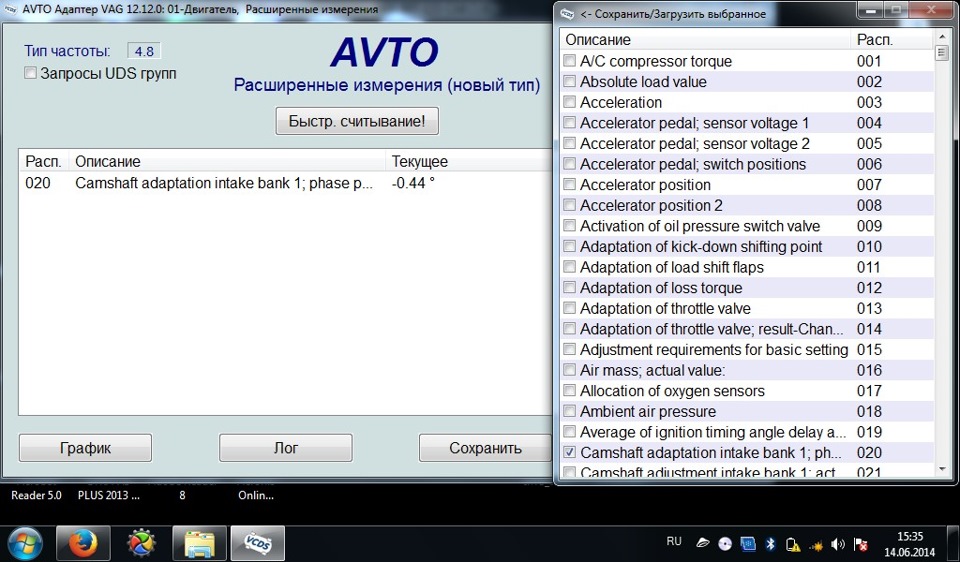Click the RU language indicator

pyautogui.click(x=674, y=541)
